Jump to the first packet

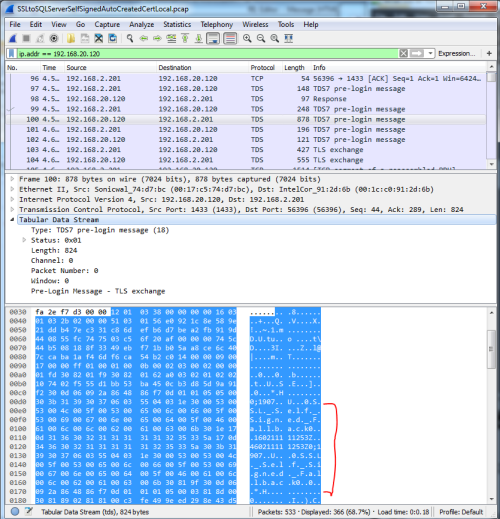click(x=185, y=38)
